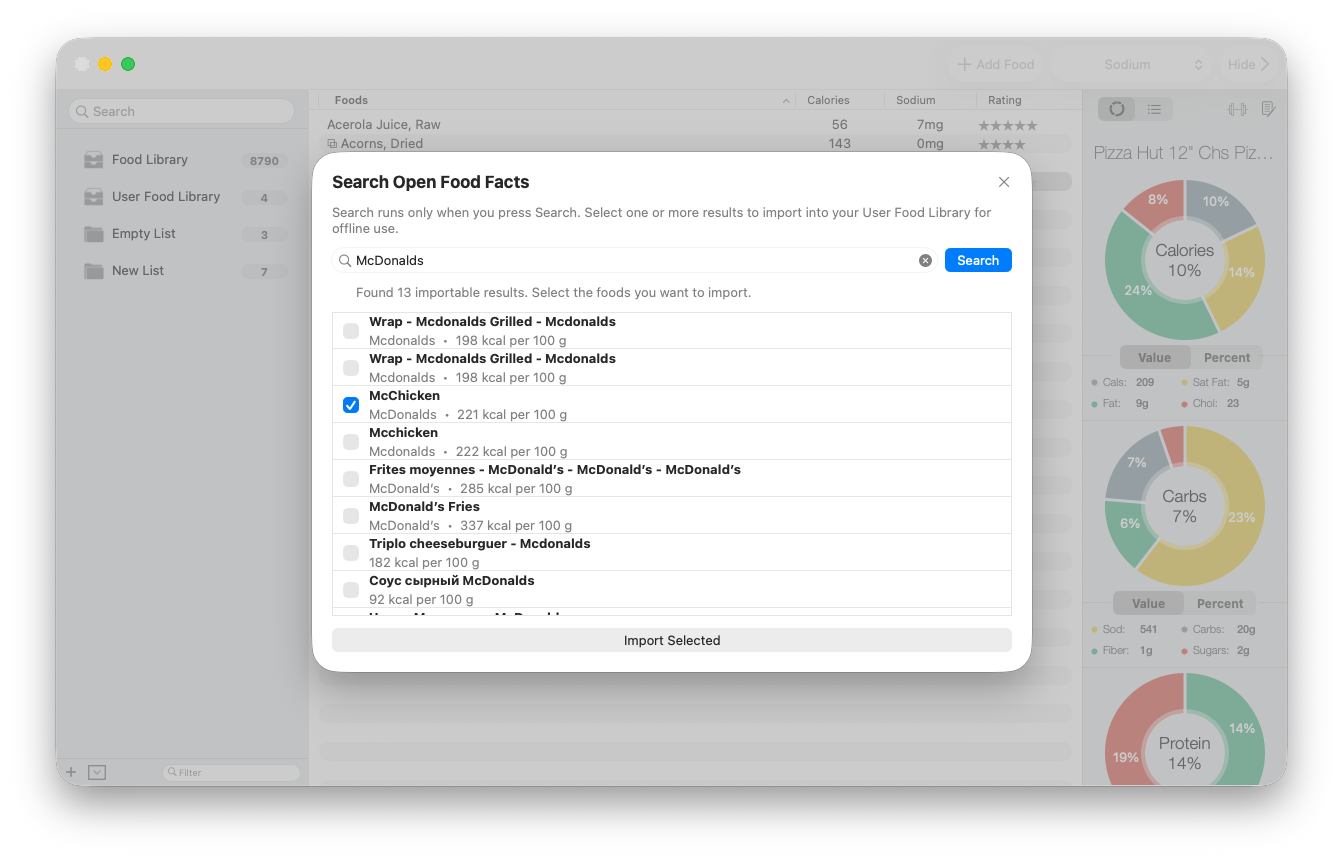Click the Filter field below the sidebar
The height and width of the screenshot is (860, 1343).
point(231,772)
